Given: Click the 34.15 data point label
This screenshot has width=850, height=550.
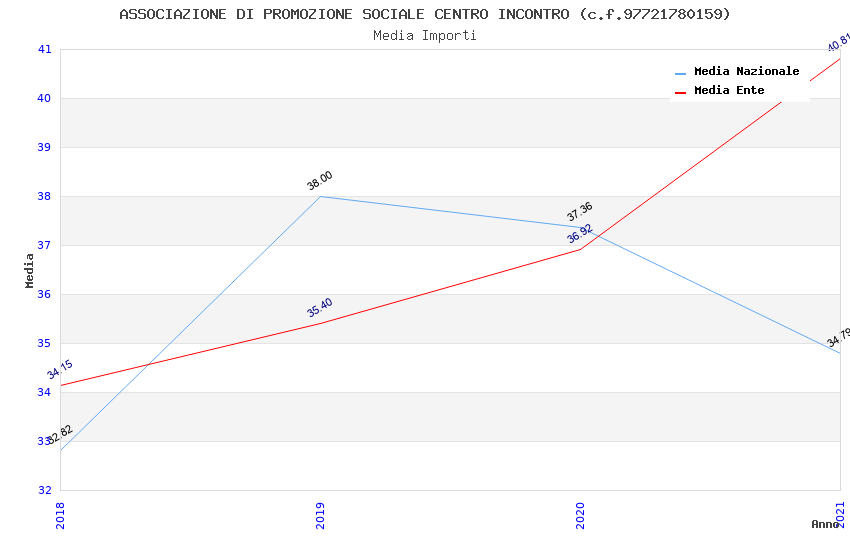Looking at the screenshot, I should point(60,370).
